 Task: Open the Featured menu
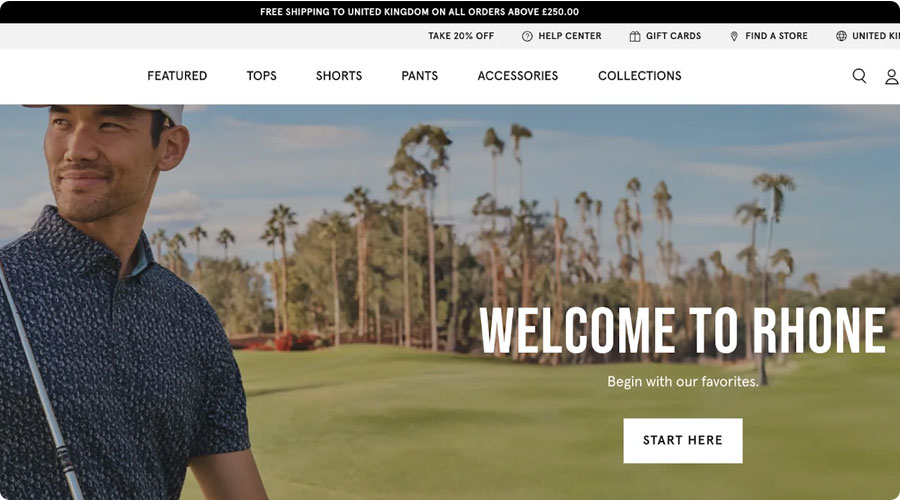pyautogui.click(x=177, y=76)
